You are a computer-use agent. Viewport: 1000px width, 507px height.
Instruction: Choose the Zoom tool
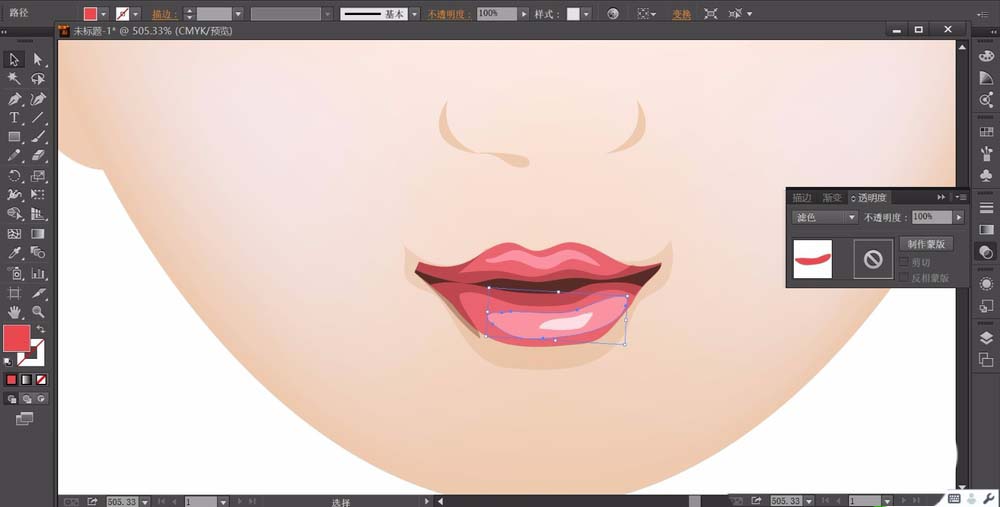tap(38, 312)
